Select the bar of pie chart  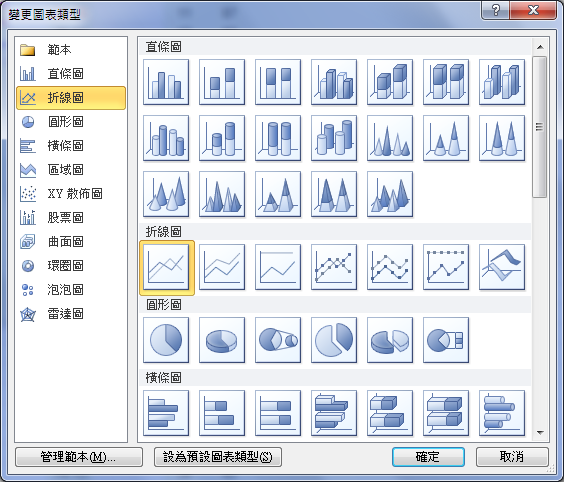446,340
